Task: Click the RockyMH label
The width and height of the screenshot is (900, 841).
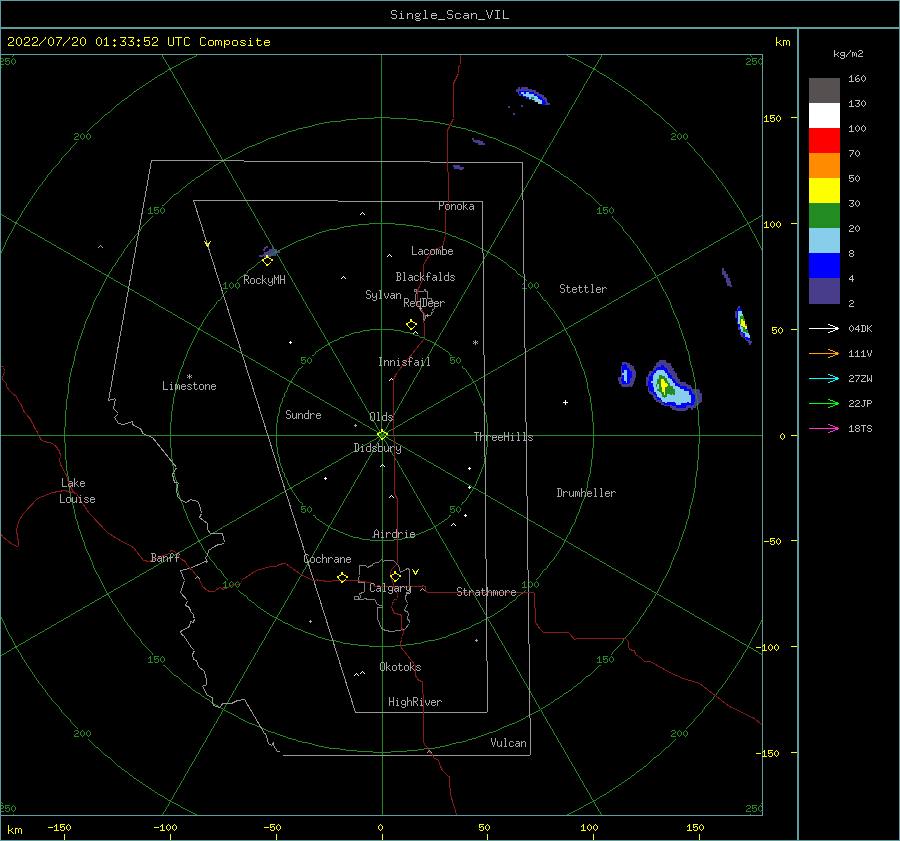Action: (x=264, y=280)
